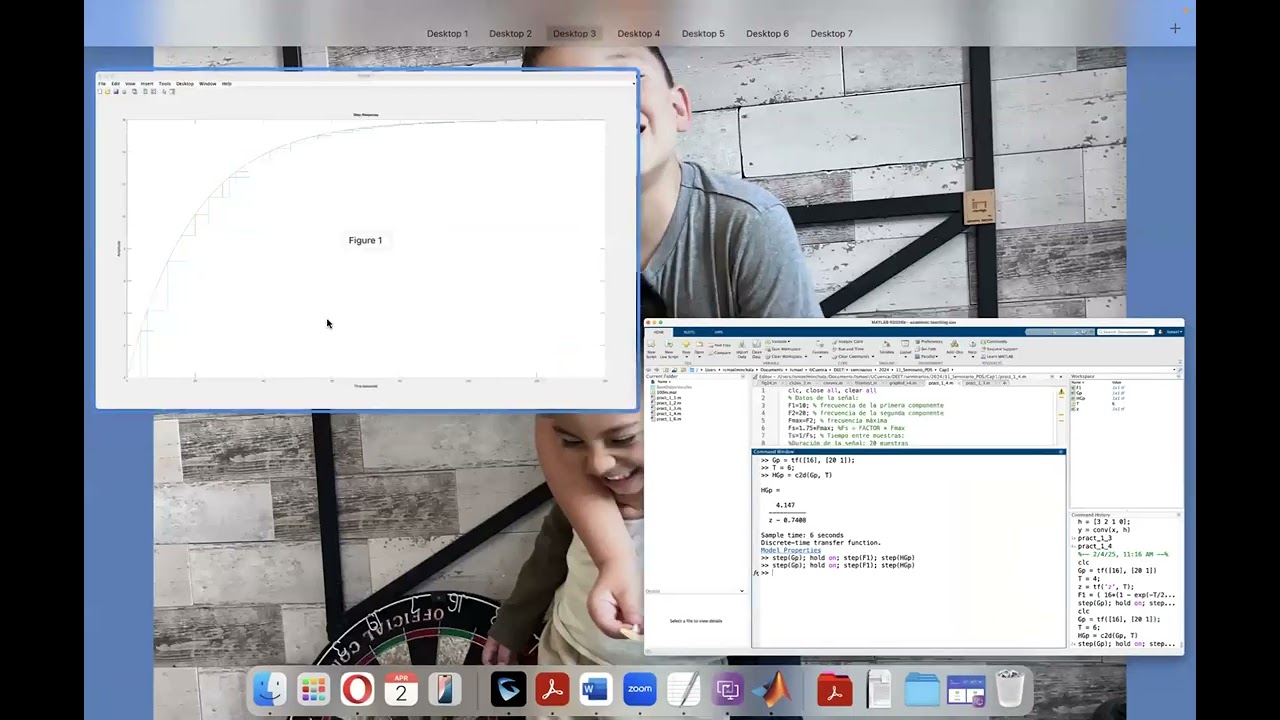Add a new desktop with plus button
This screenshot has height=720, width=1280.
tap(1175, 28)
